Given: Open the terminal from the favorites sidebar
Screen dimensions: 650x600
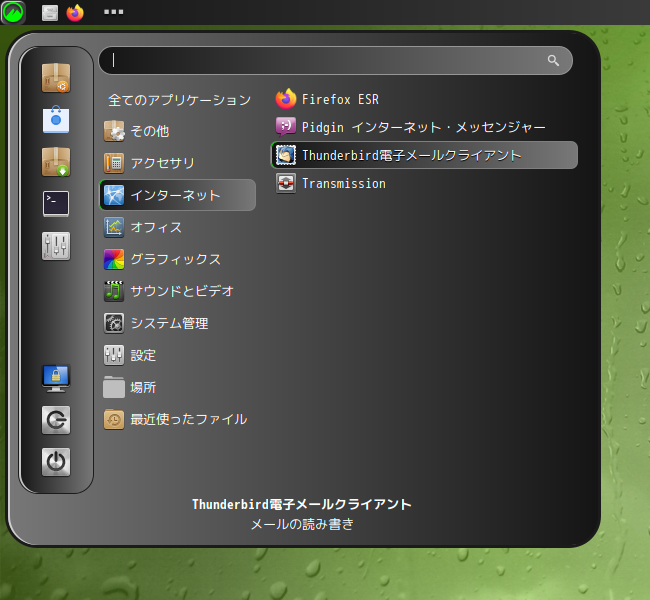Looking at the screenshot, I should pos(56,204).
